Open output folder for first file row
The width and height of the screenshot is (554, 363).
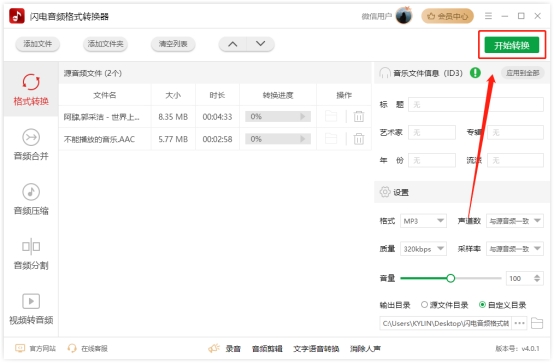tap(331, 116)
